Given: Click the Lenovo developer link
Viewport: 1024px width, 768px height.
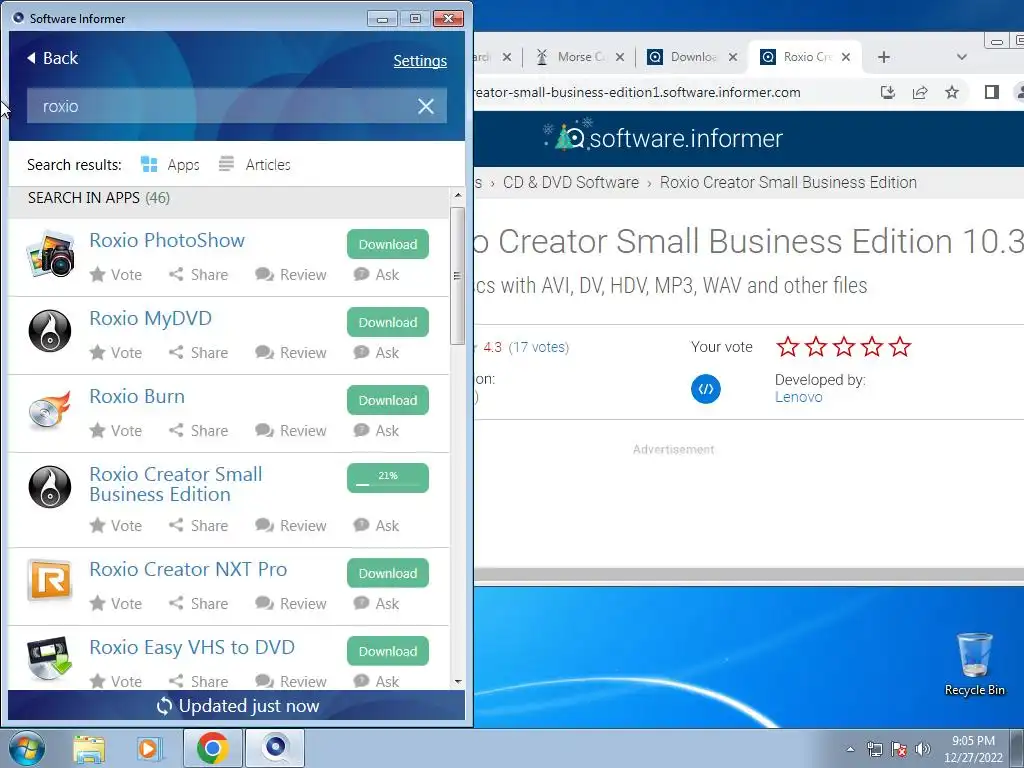Looking at the screenshot, I should click(798, 397).
